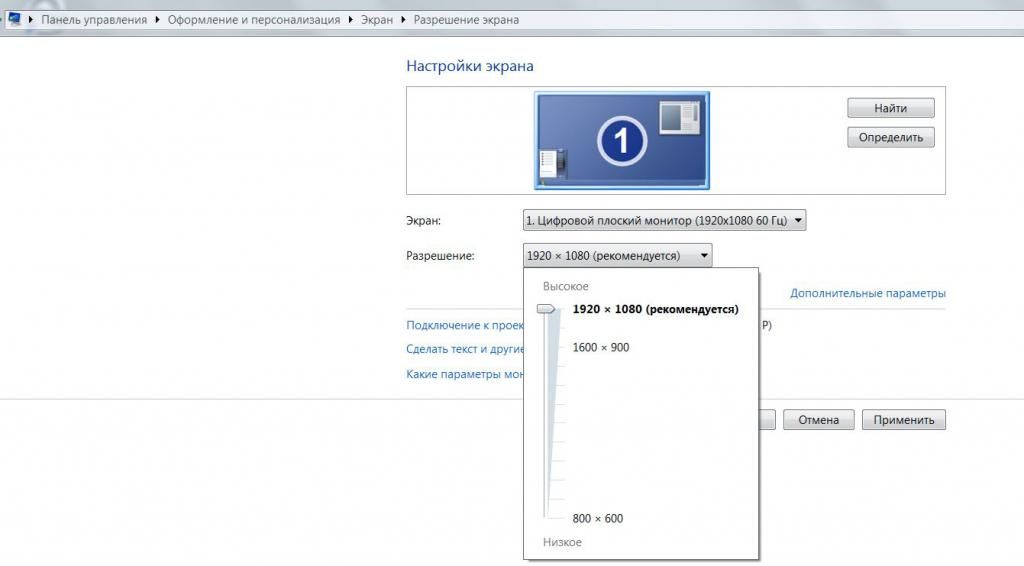The height and width of the screenshot is (566, 1024).
Task: Click Разрешение экрана breadcrumb
Action: [466, 20]
